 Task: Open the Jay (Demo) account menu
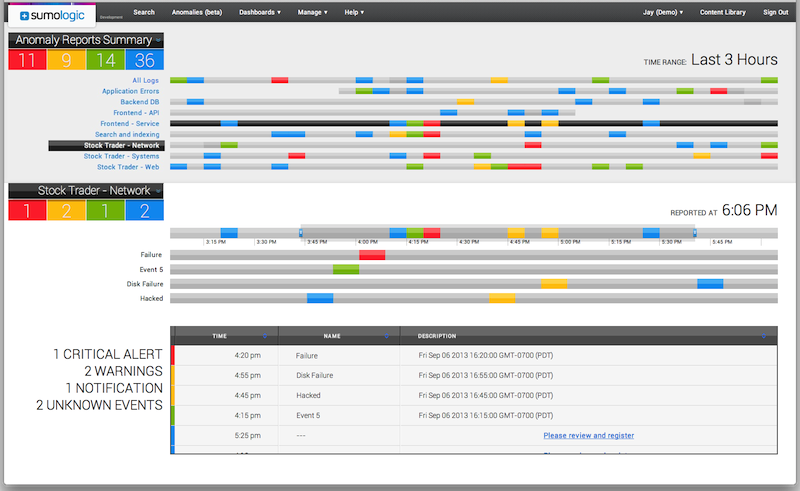(x=663, y=12)
